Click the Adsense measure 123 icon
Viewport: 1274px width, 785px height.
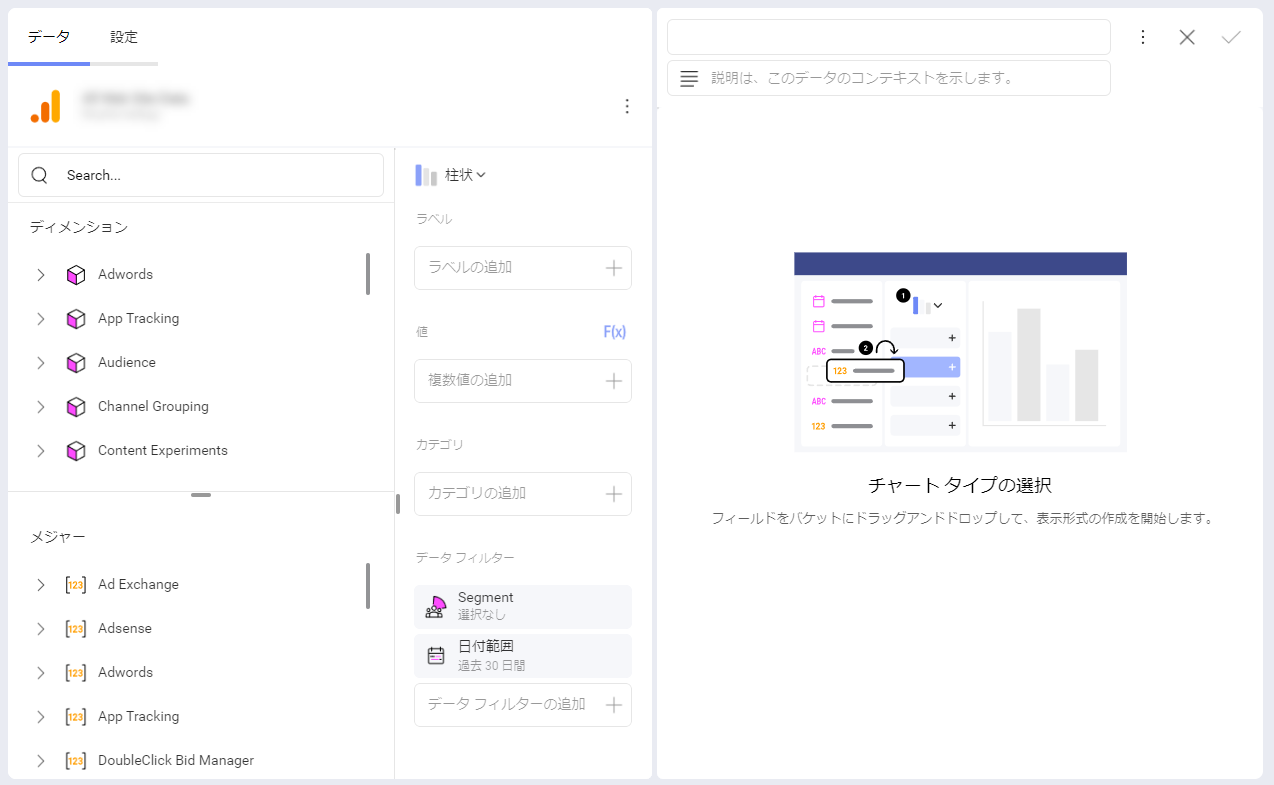click(x=76, y=629)
